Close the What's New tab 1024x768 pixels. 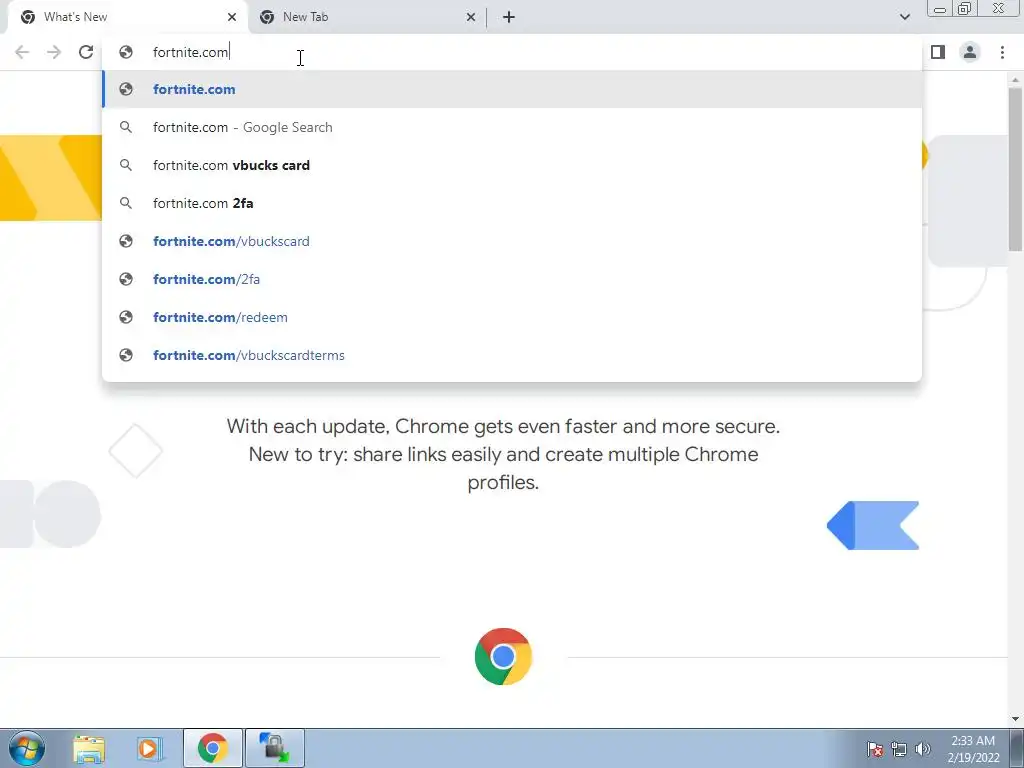pos(232,17)
